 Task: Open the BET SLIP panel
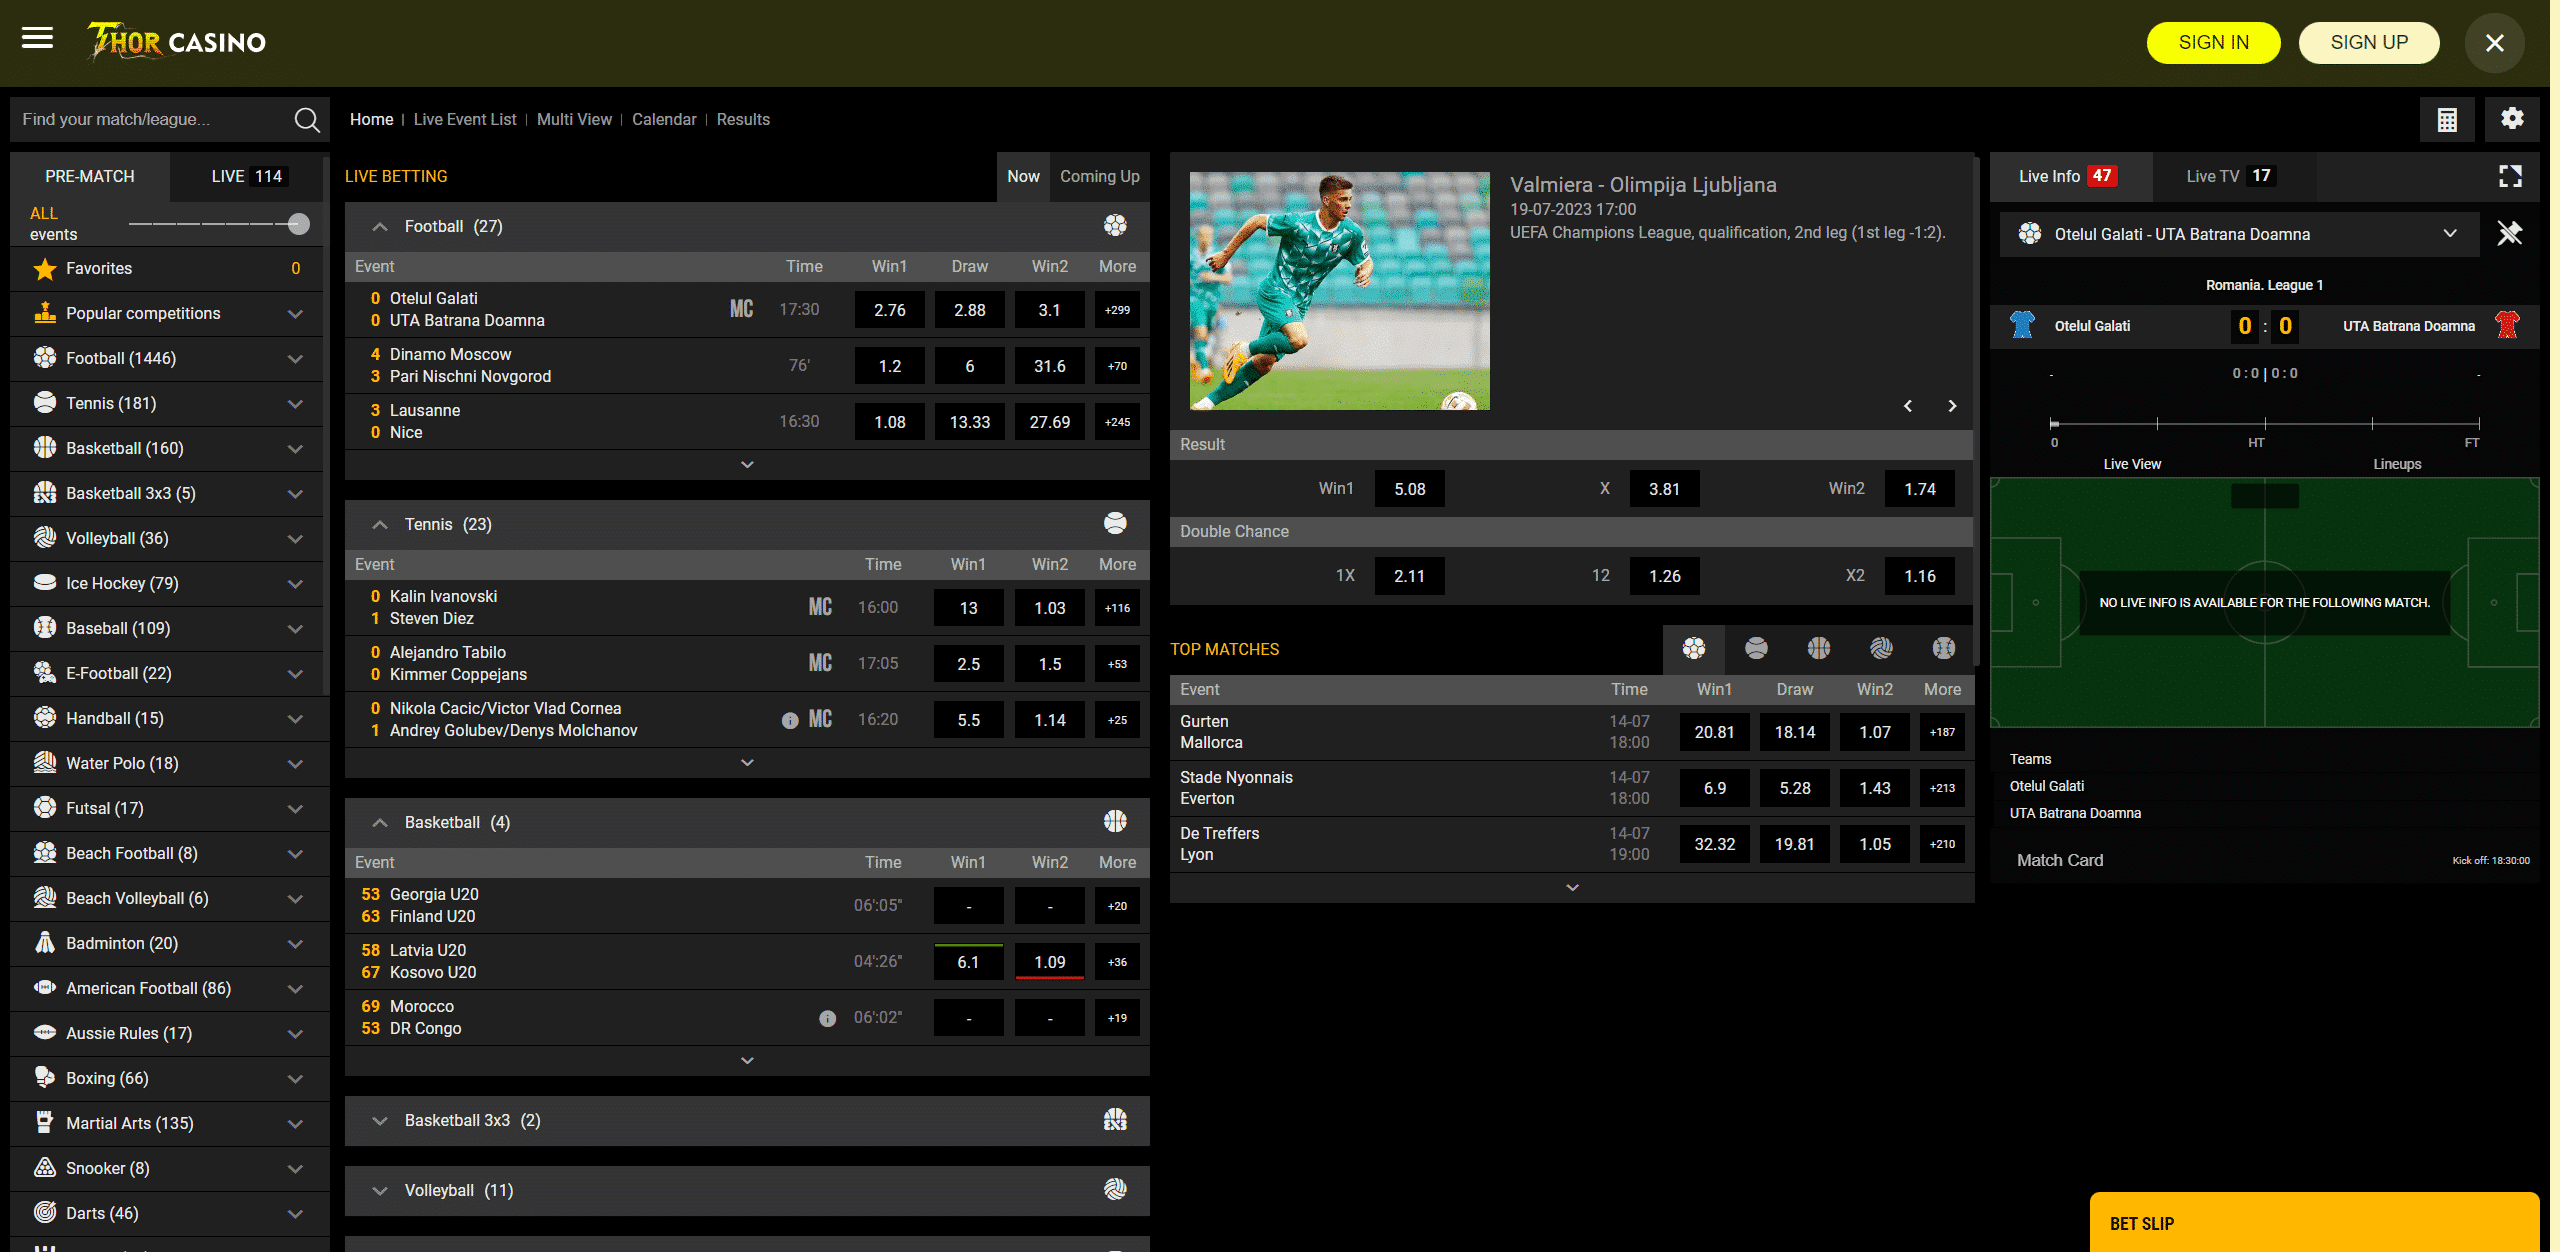2314,1223
